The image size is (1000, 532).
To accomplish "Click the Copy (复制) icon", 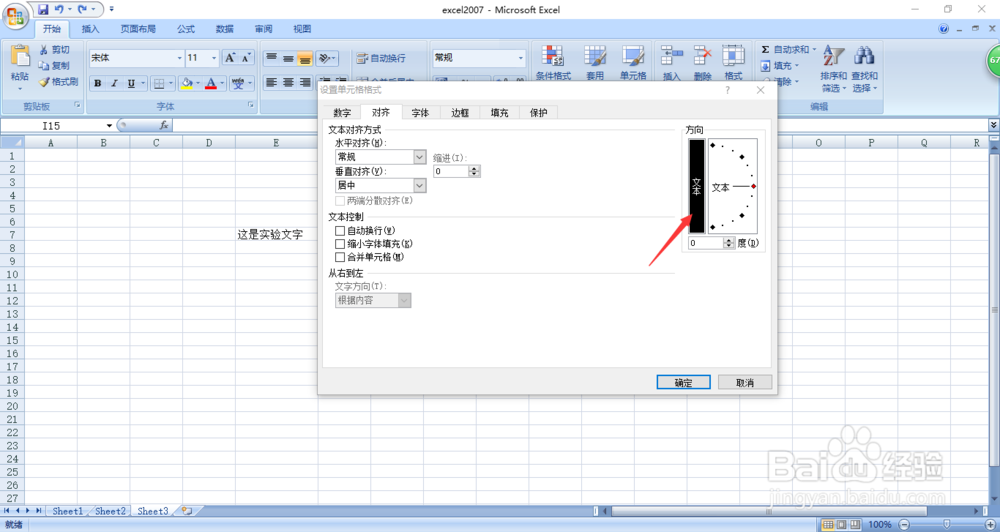I will pos(44,66).
